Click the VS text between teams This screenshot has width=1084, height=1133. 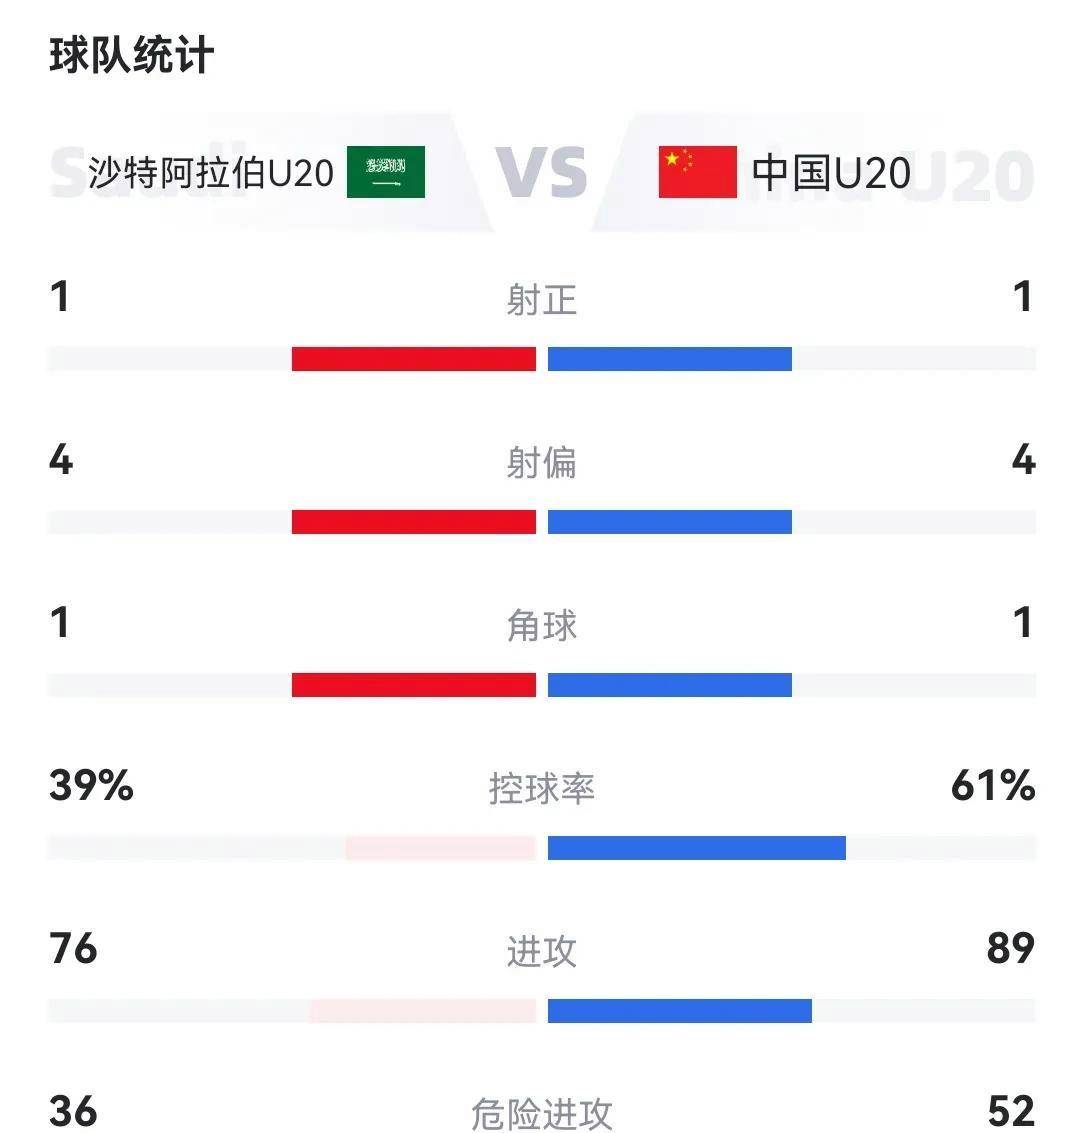(x=541, y=172)
